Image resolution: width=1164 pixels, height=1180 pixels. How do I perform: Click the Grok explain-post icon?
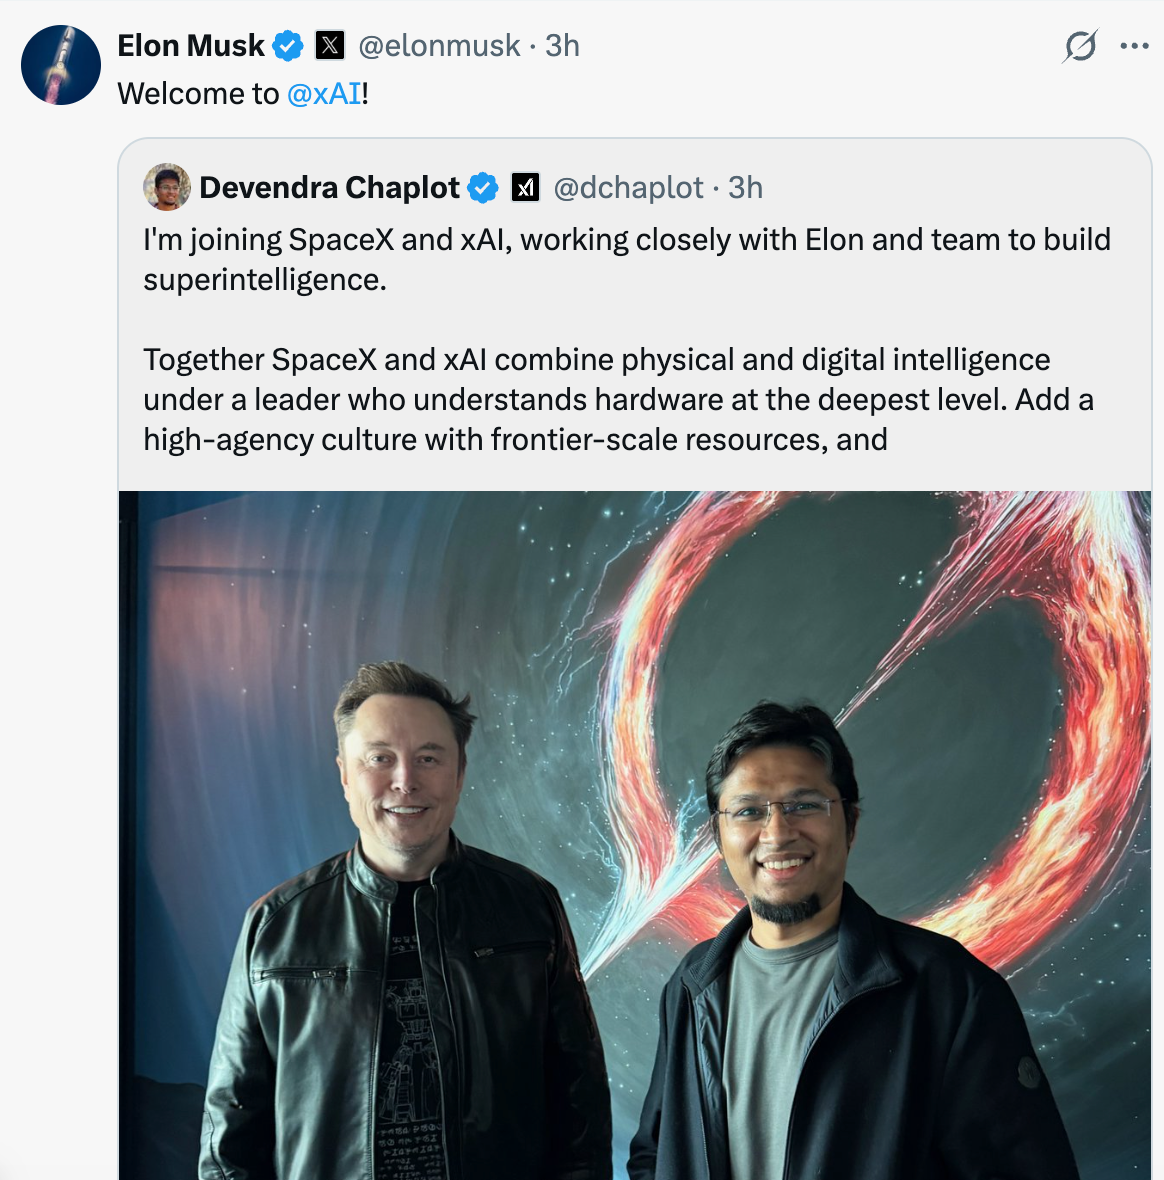click(1080, 46)
